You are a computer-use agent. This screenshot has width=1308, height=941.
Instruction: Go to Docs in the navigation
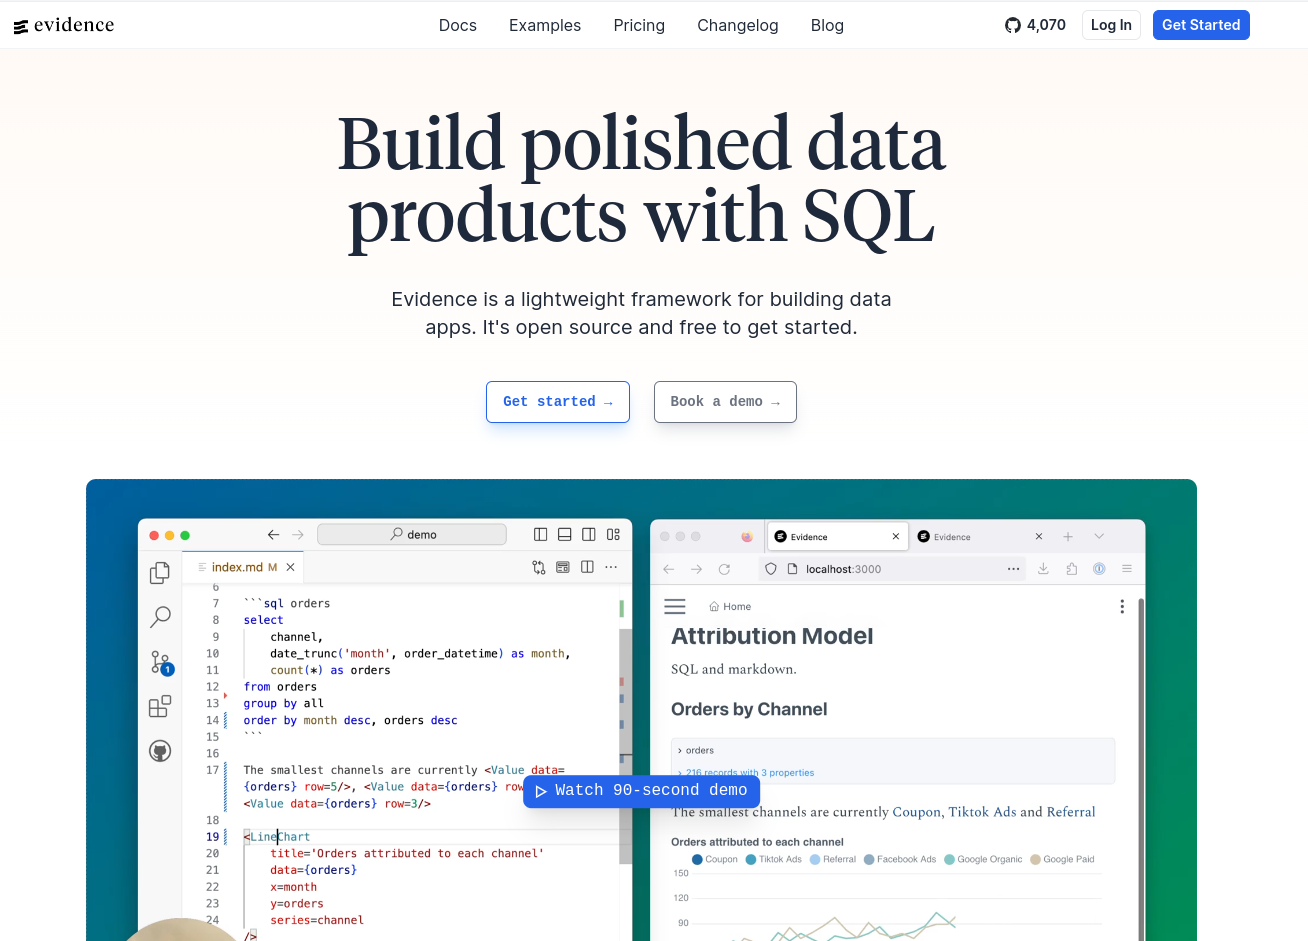point(458,25)
